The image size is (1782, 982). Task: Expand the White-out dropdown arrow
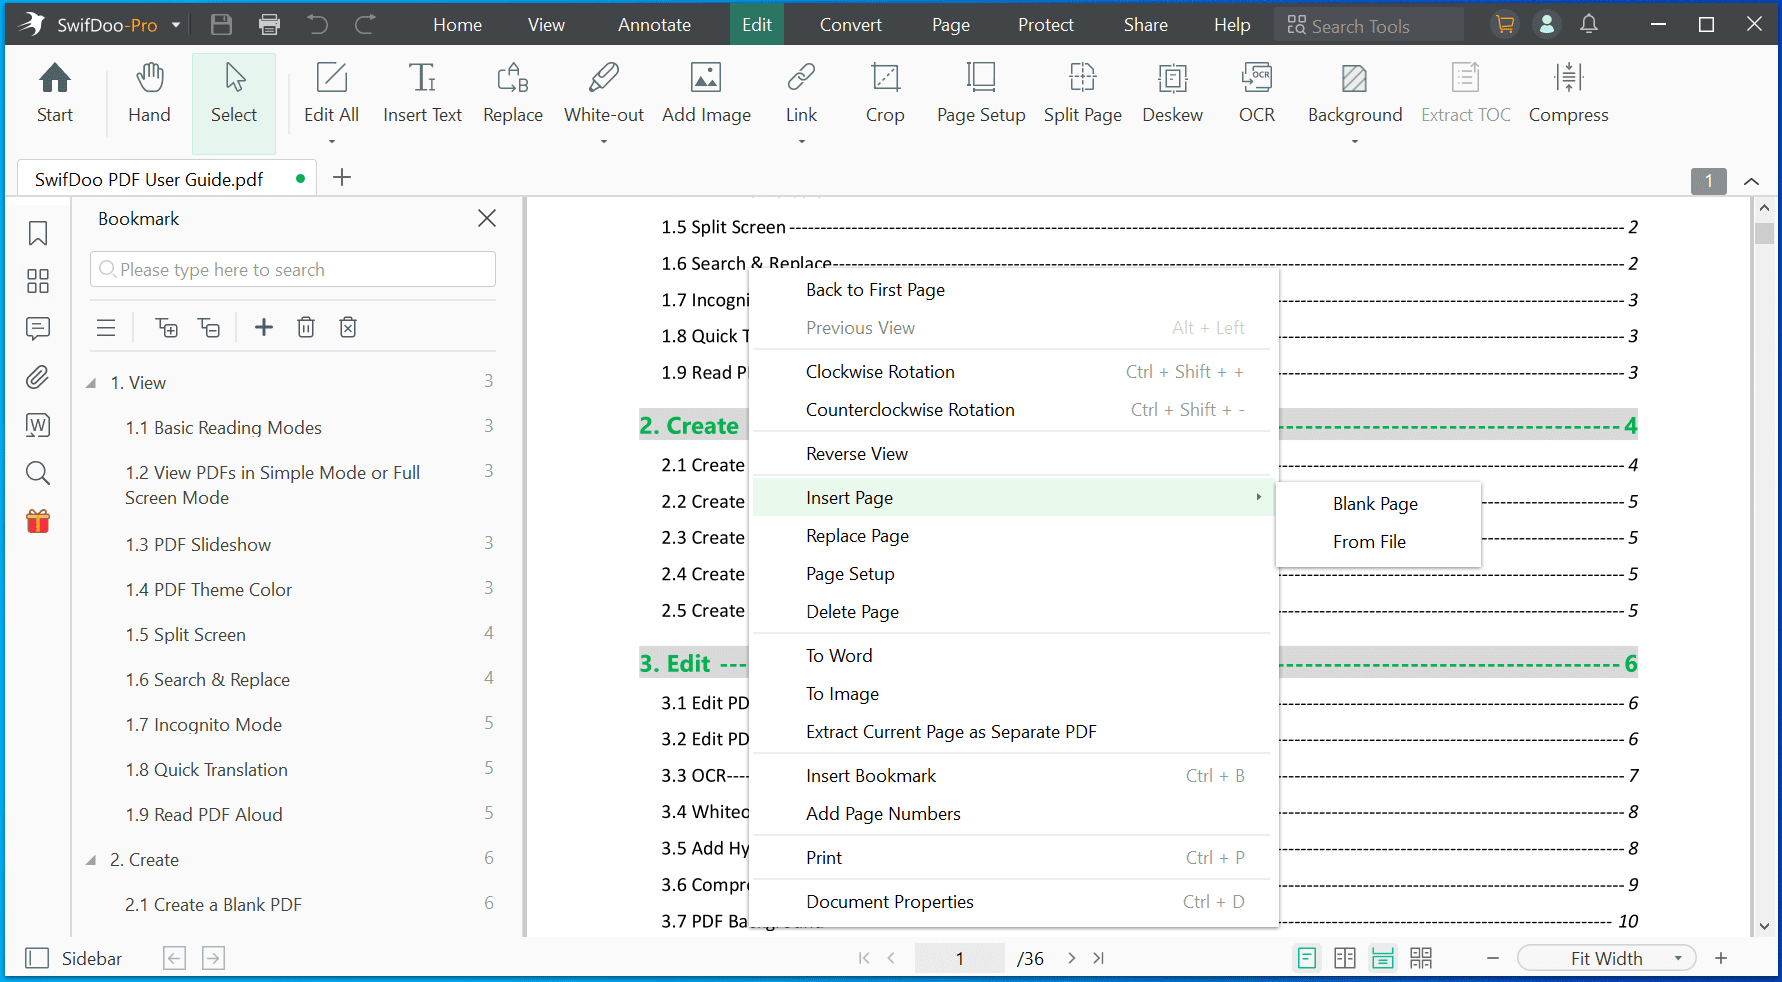tap(604, 142)
